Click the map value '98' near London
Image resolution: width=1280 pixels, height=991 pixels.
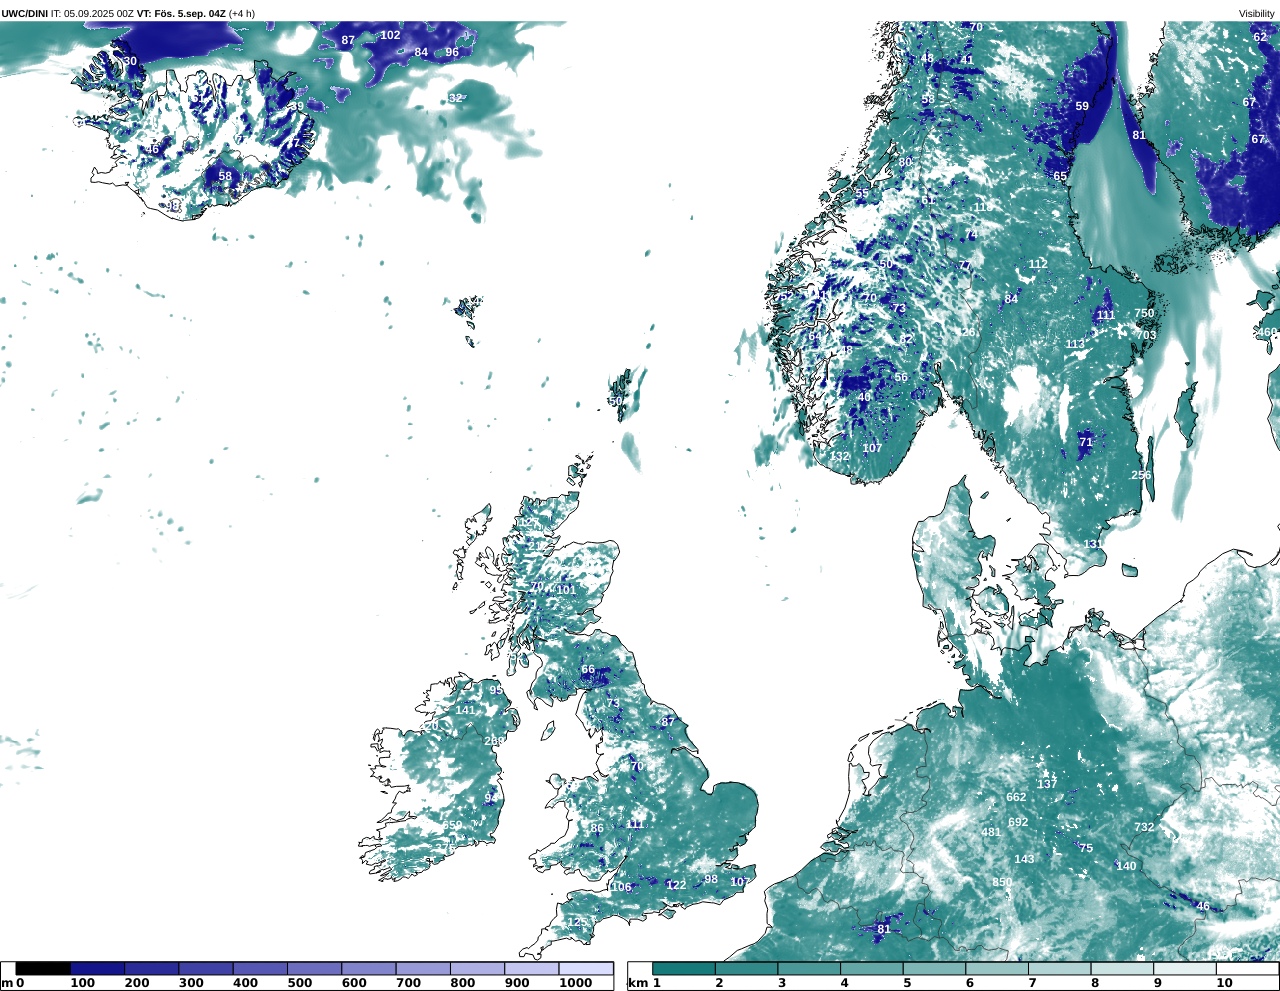click(711, 880)
